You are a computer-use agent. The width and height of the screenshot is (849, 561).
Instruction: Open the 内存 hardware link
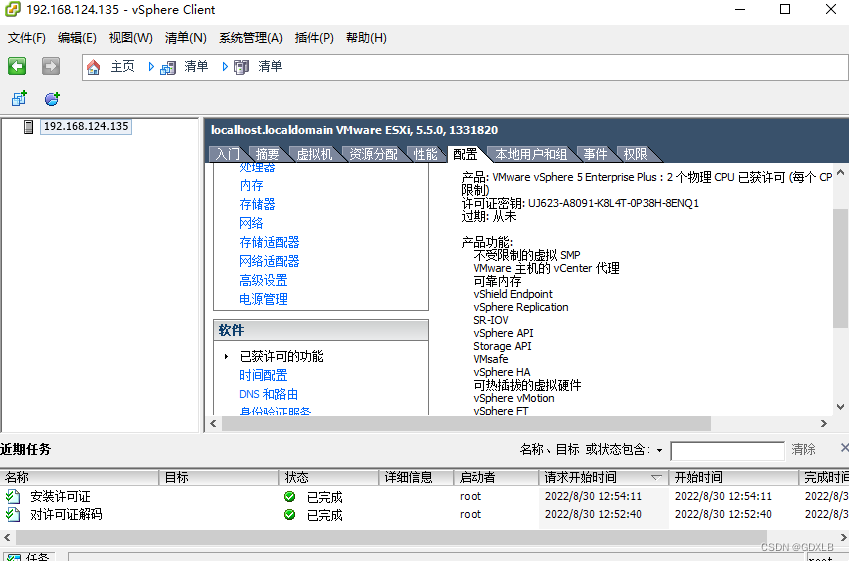[251, 185]
